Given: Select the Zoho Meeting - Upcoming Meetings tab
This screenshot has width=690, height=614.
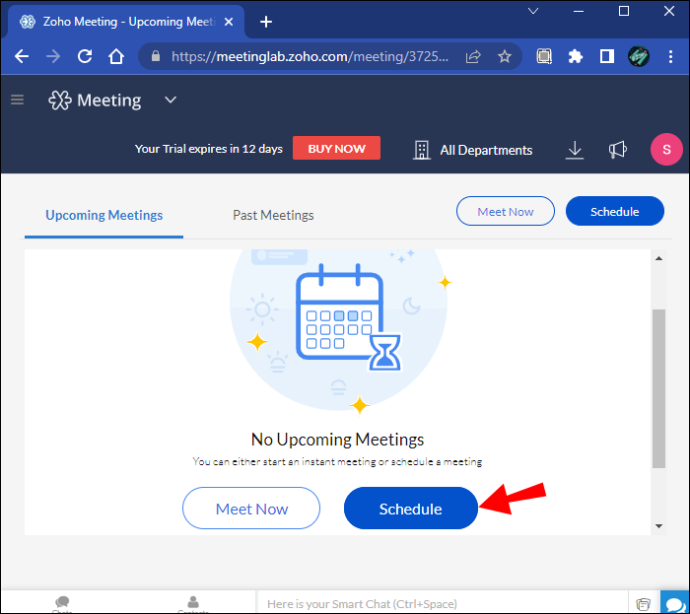Looking at the screenshot, I should pos(125,22).
